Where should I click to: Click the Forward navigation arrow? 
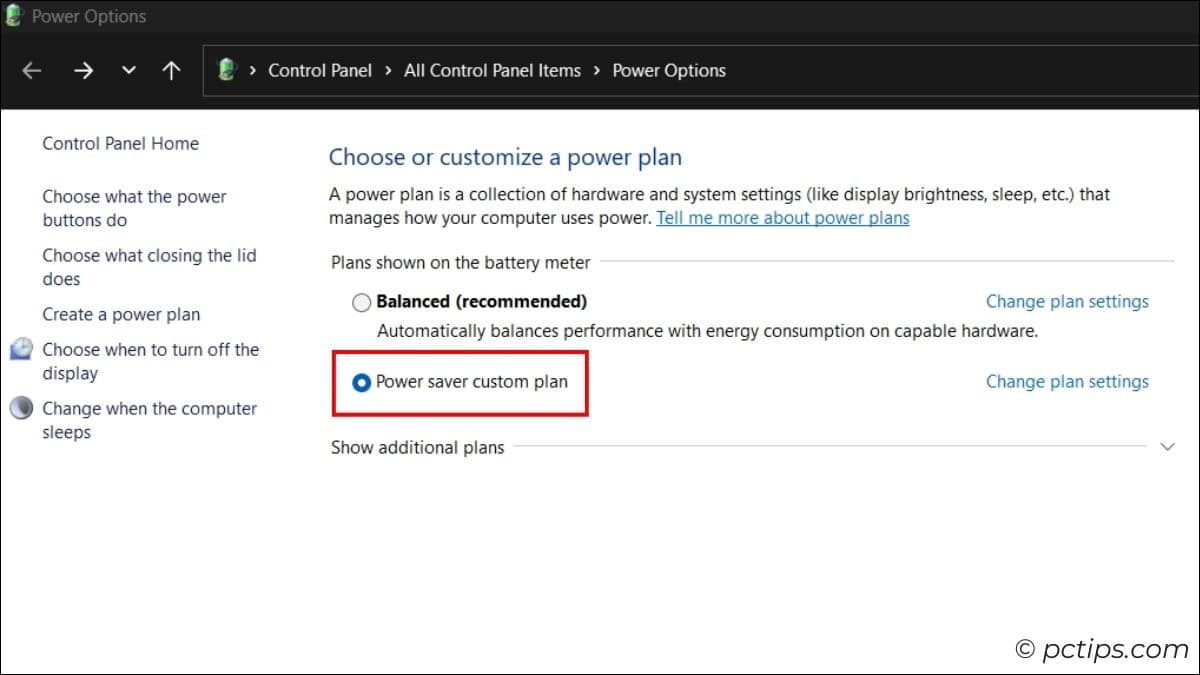83,70
